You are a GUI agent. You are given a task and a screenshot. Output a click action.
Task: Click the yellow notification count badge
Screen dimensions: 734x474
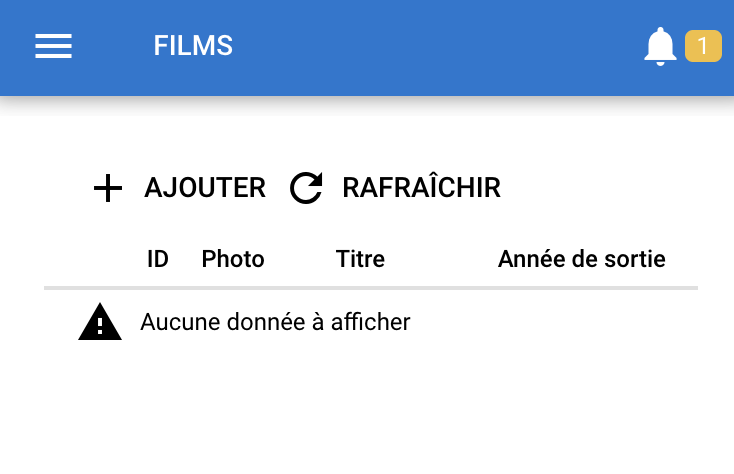pos(703,46)
